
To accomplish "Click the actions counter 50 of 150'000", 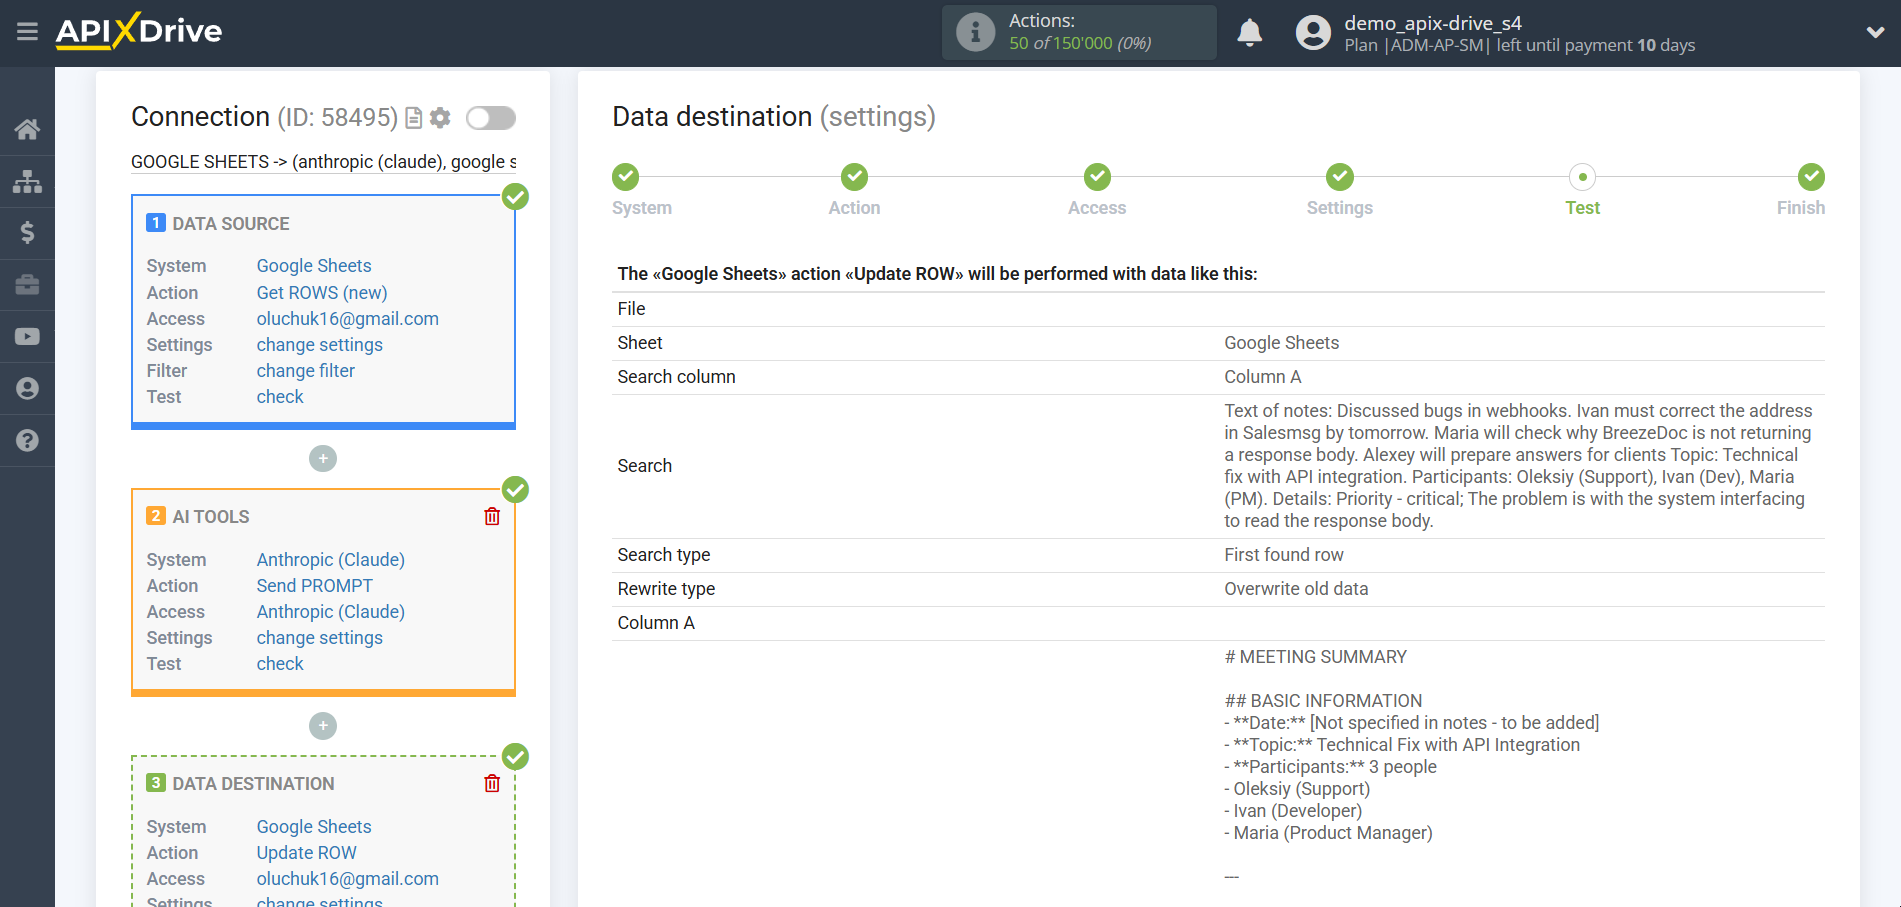I will click(1080, 43).
